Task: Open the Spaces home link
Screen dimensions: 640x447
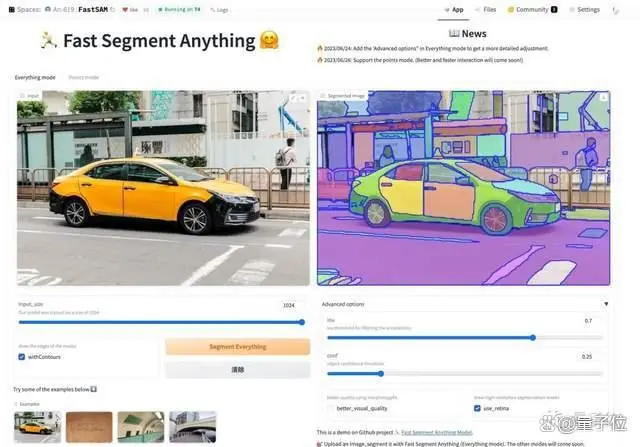Action: (24, 9)
